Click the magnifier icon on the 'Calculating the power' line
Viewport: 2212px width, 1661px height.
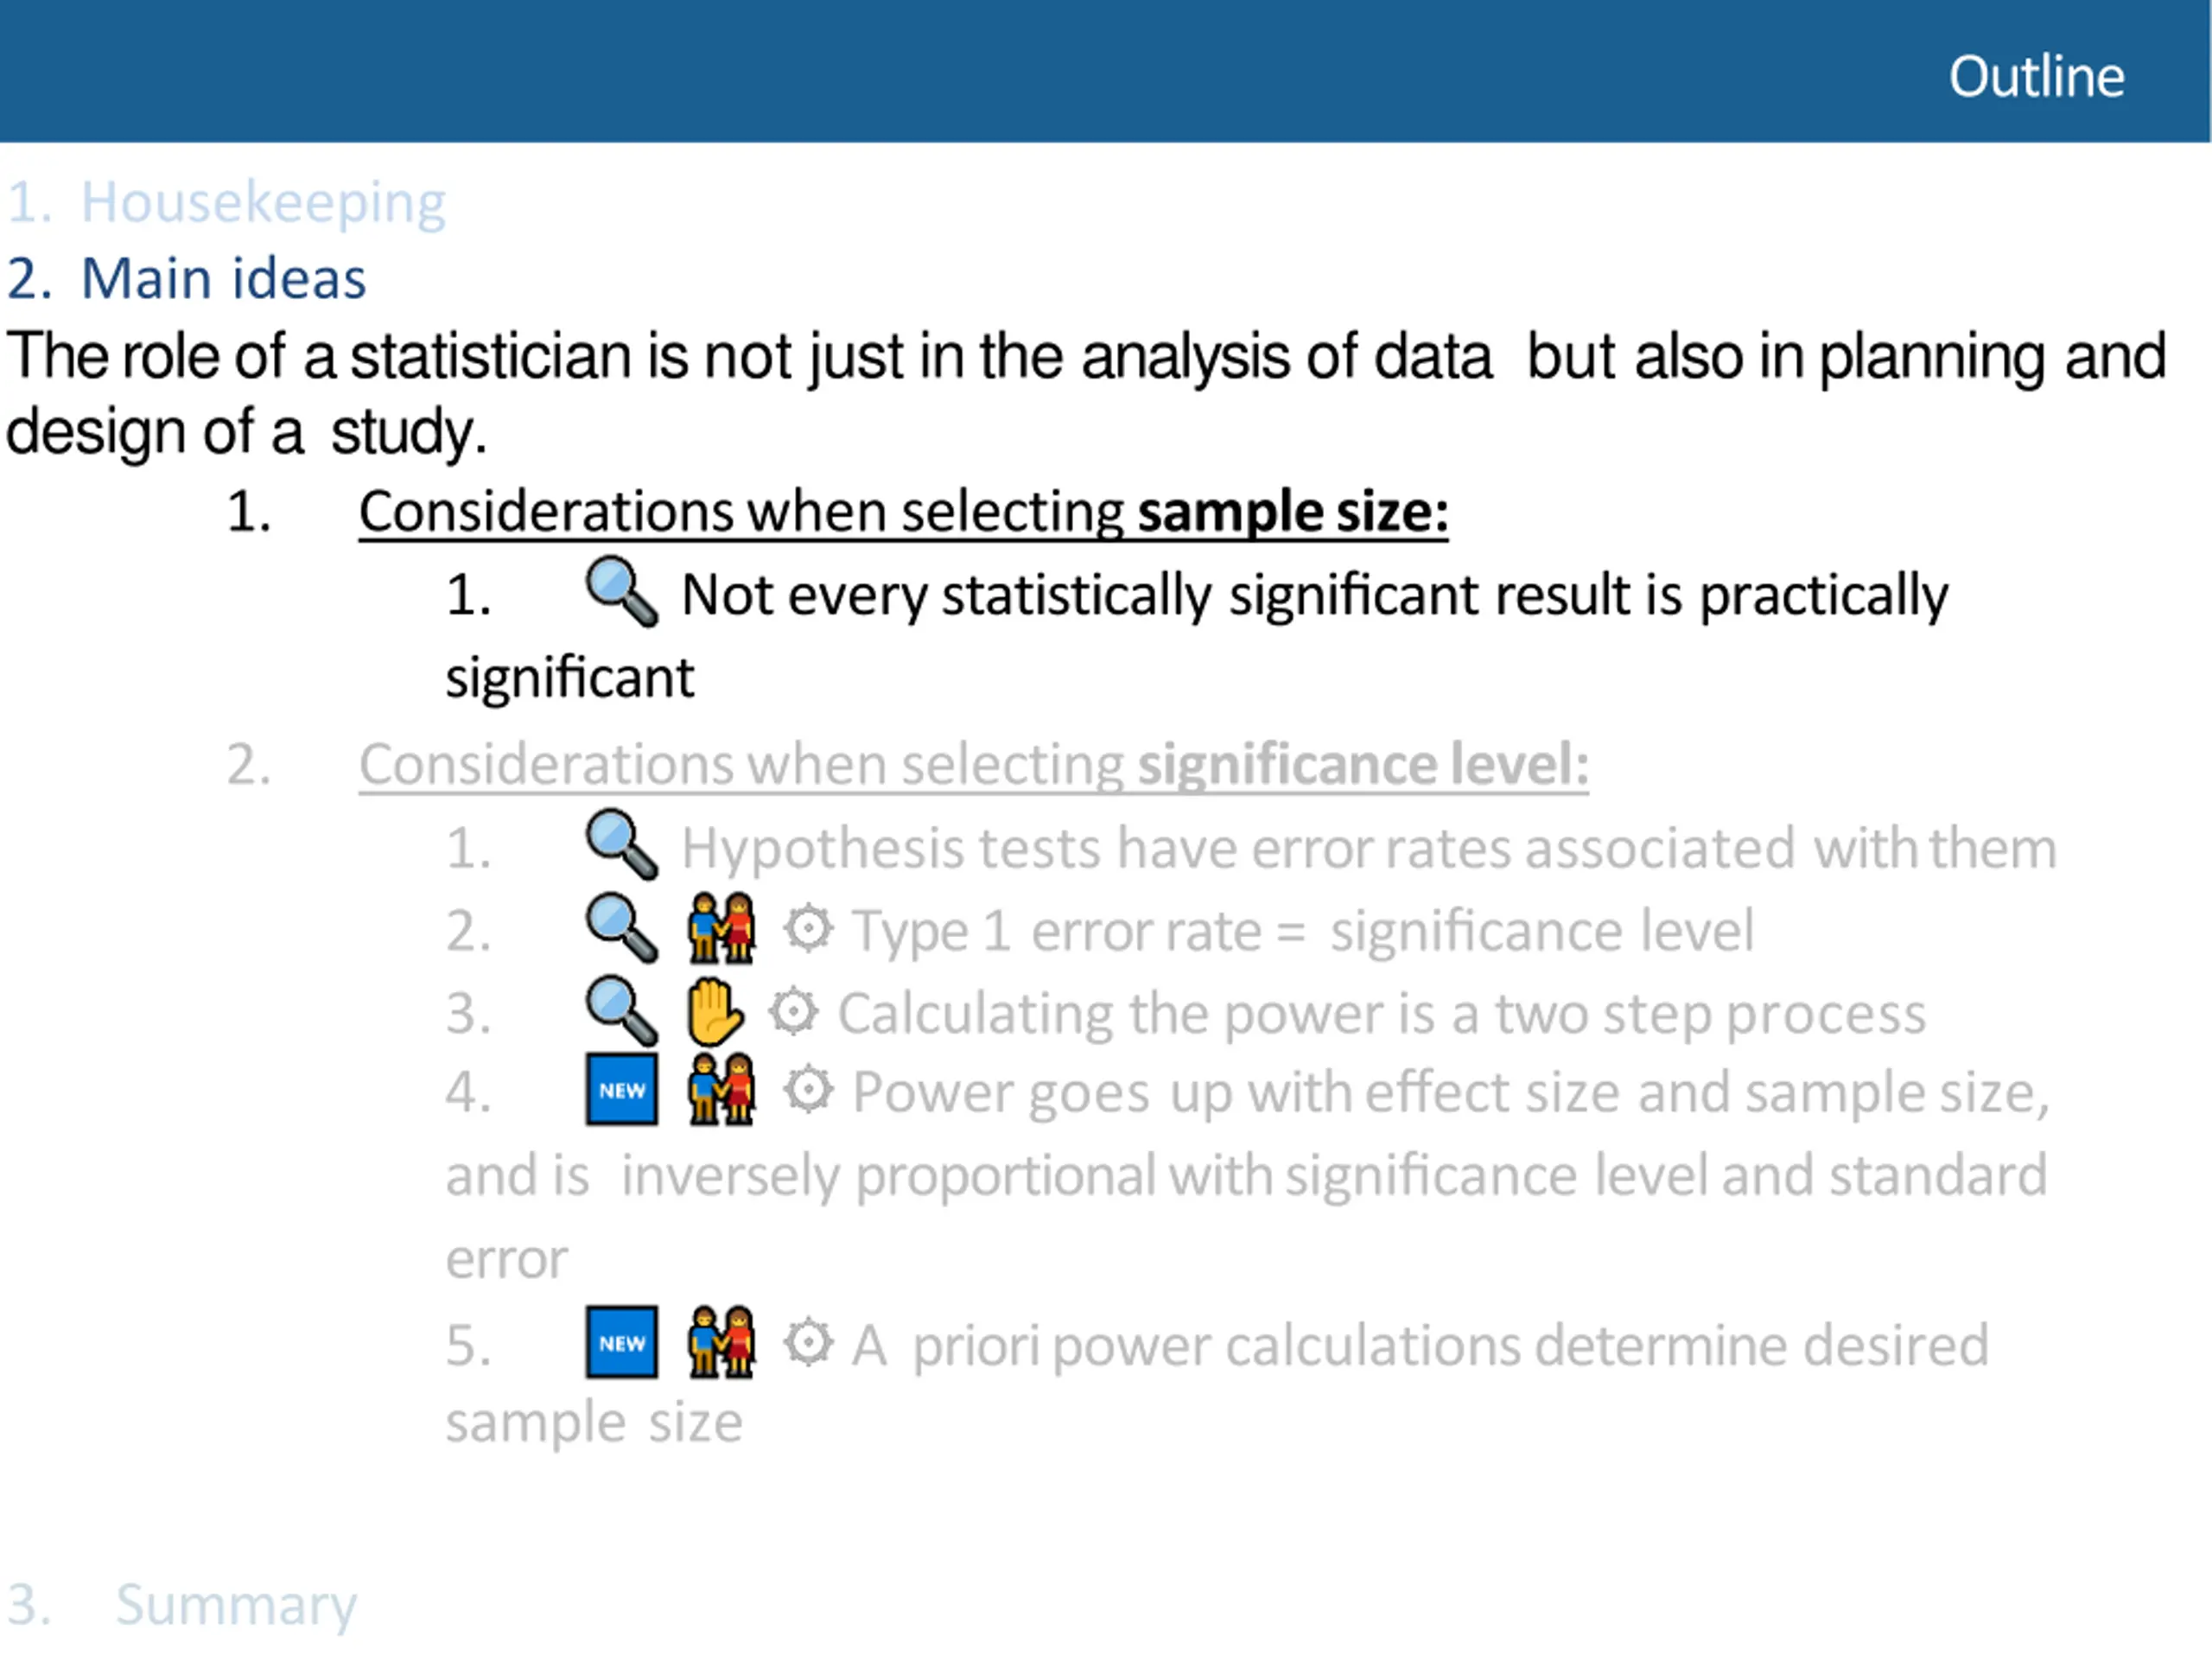coord(621,1011)
